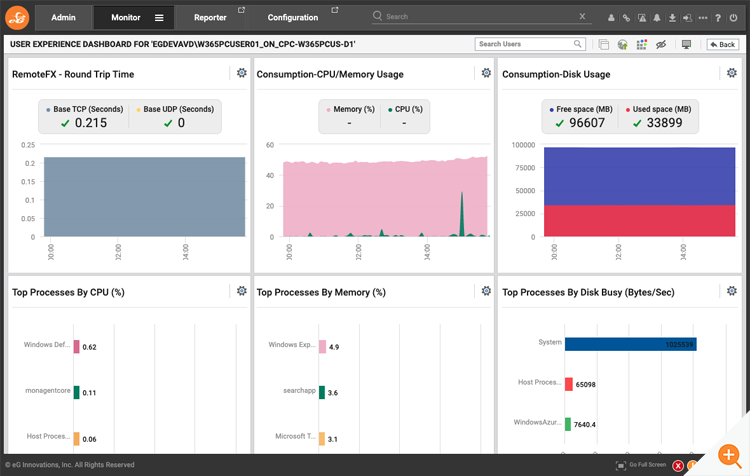Click the monagentcore CPU bar 0.11
Screen dimensions: 750x476
pos(77,392)
